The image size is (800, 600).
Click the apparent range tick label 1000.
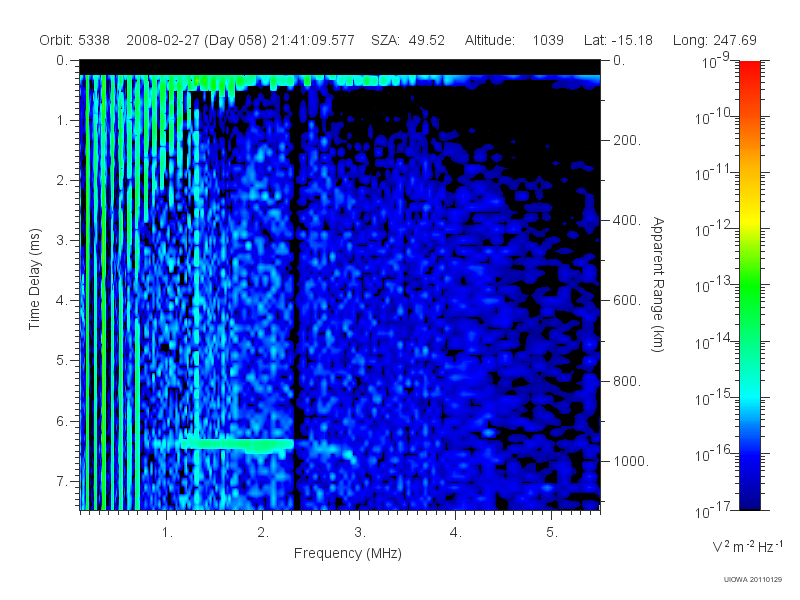point(631,461)
